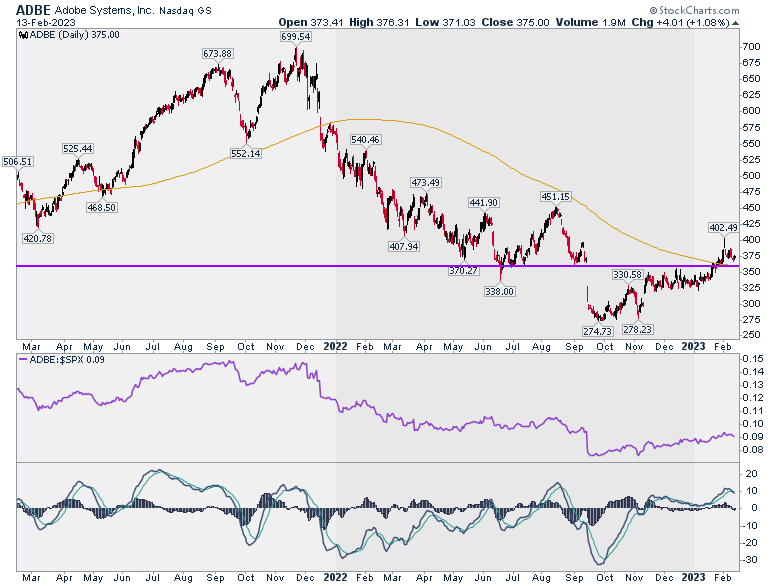The height and width of the screenshot is (586, 780).
Task: Click the High 376.31 value
Action: point(380,23)
